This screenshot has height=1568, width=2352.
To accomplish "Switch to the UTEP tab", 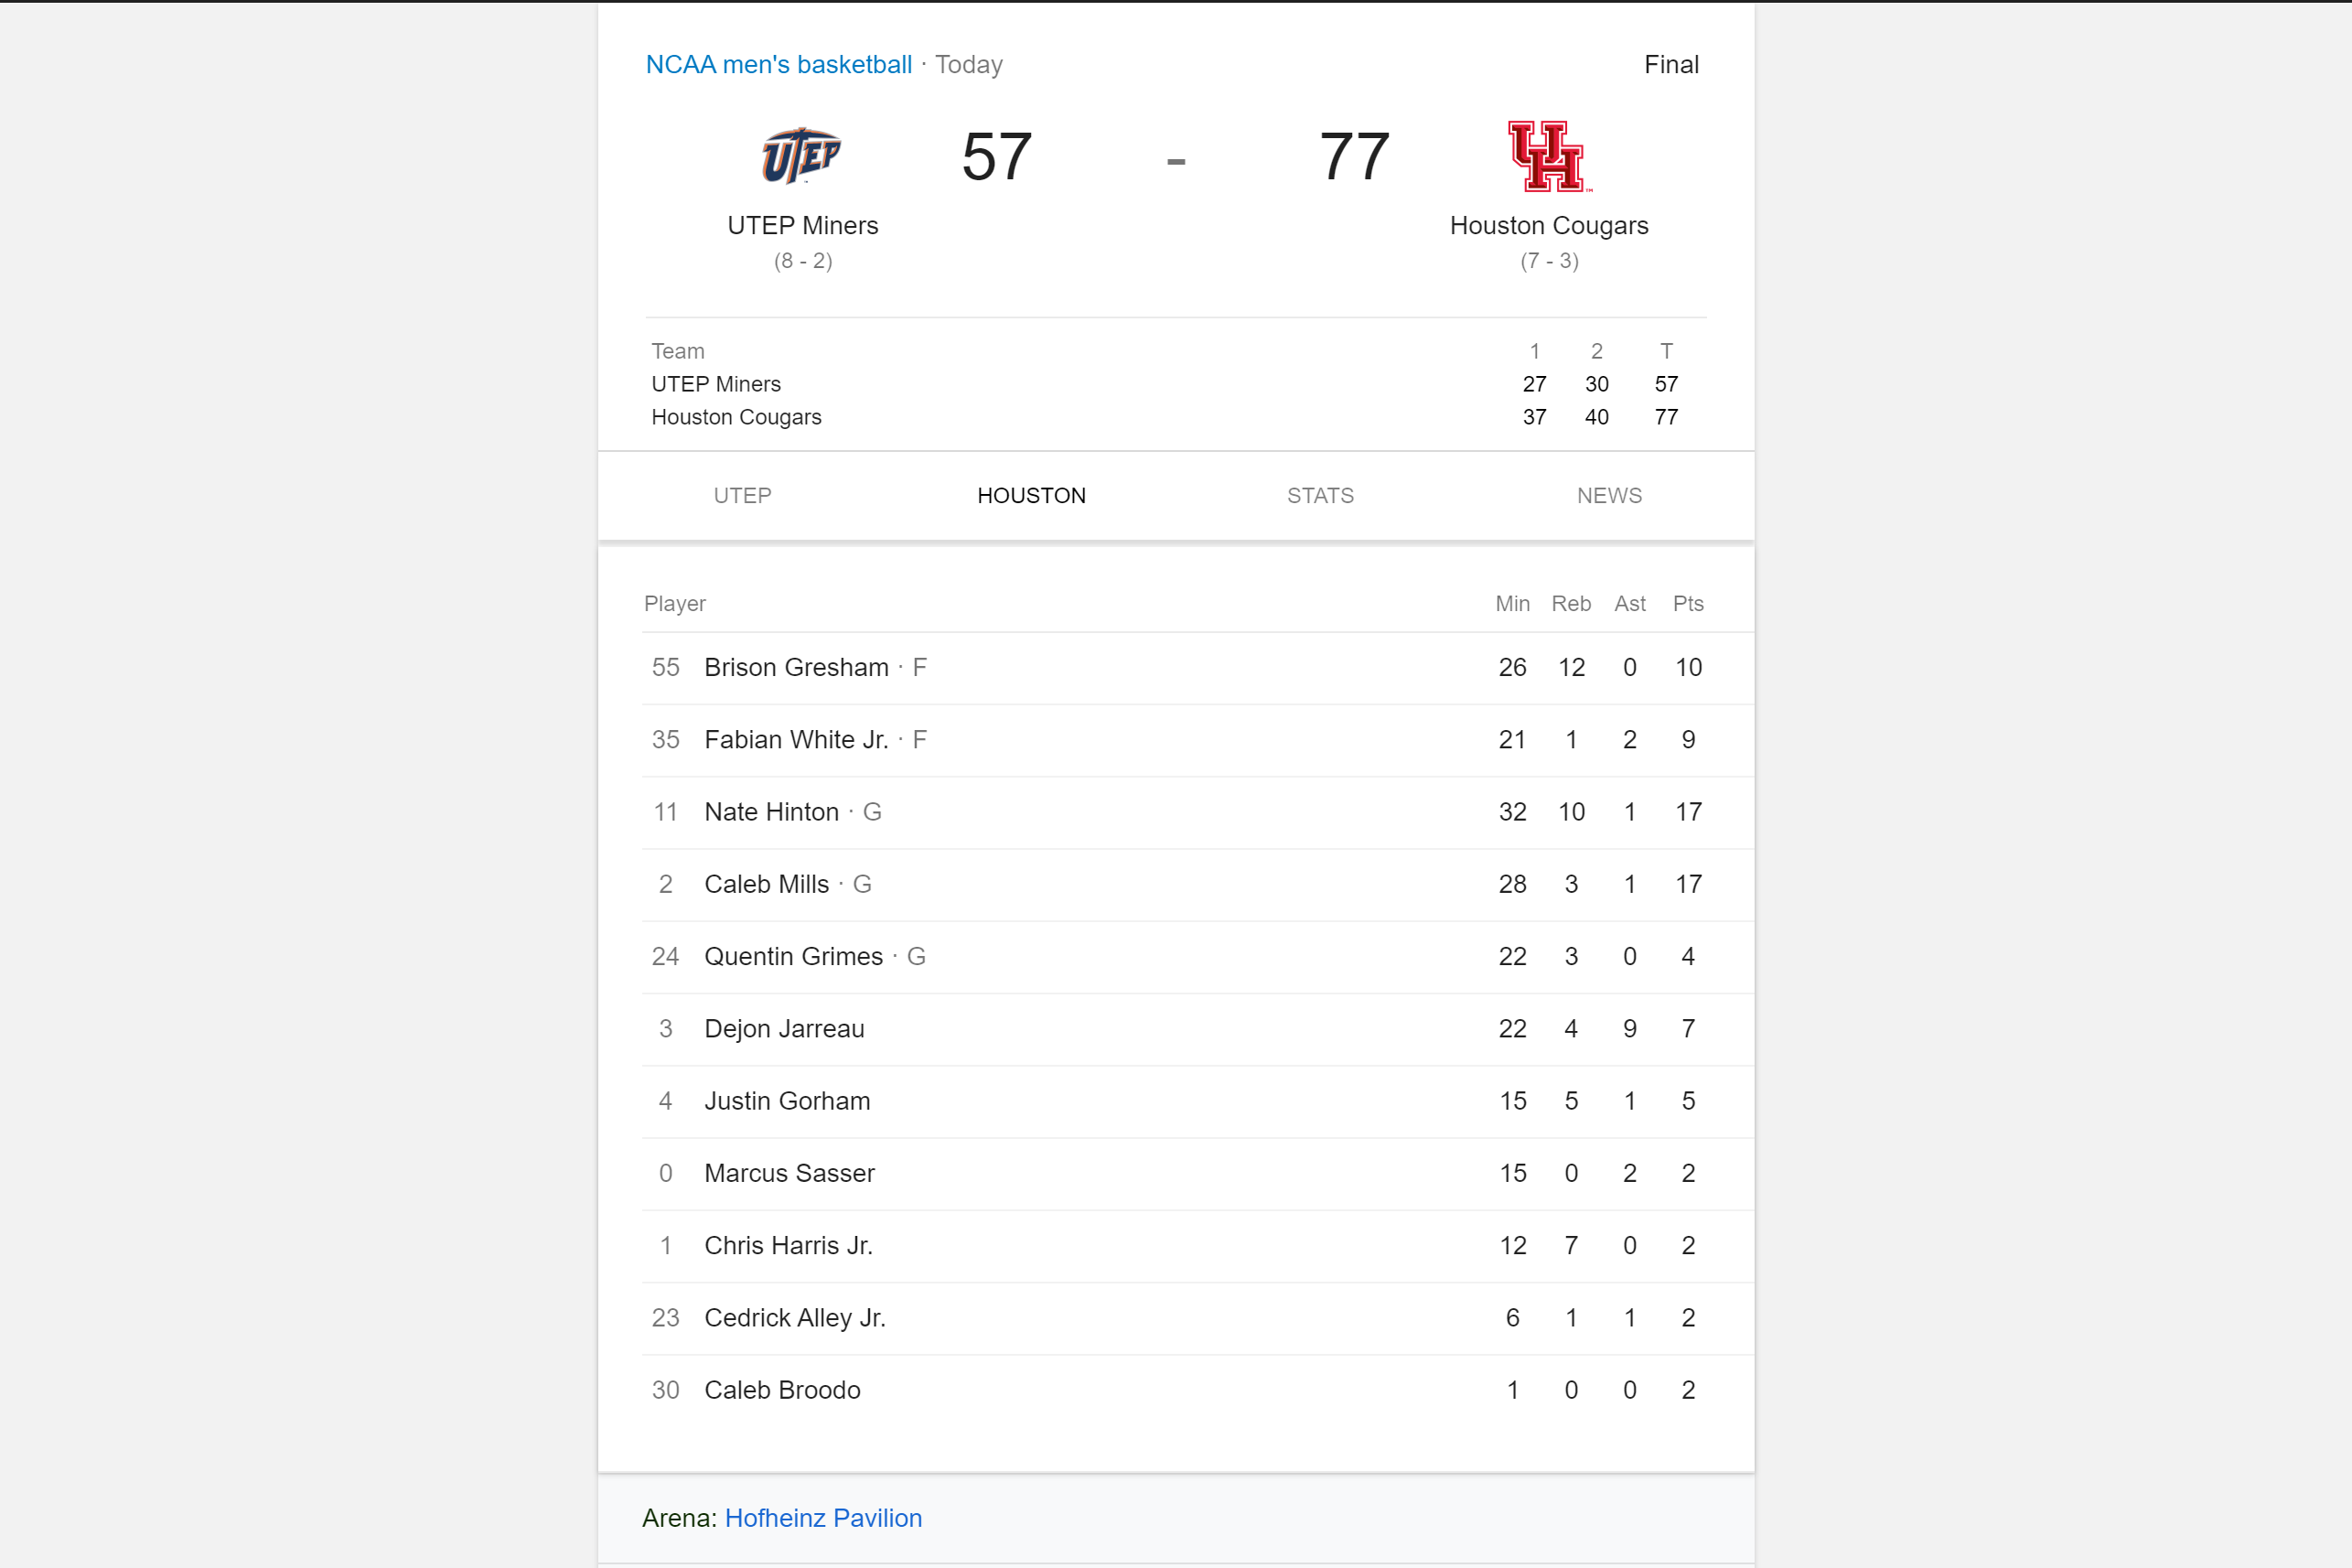I will click(x=742, y=496).
